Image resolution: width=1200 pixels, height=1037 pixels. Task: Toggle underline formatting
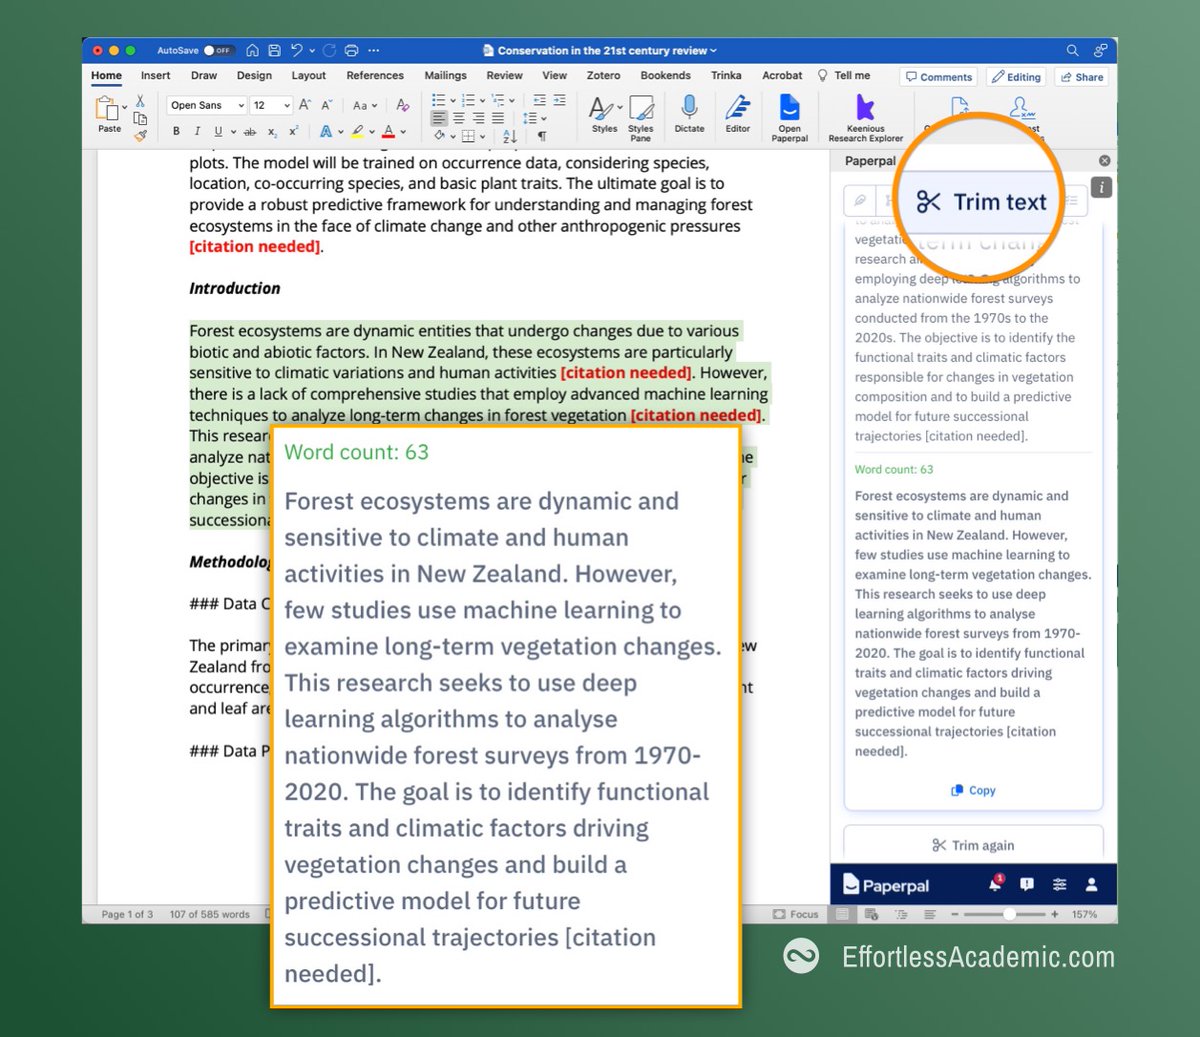(x=218, y=131)
